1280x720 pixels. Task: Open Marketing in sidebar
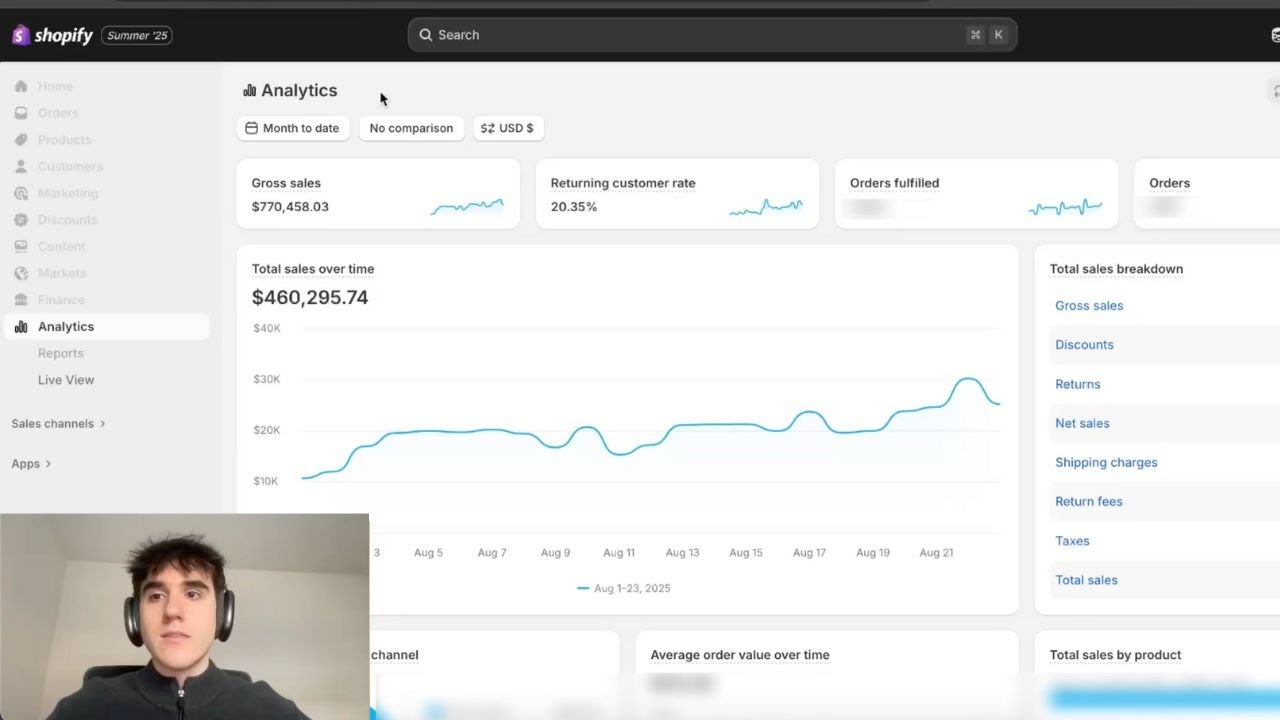[68, 193]
